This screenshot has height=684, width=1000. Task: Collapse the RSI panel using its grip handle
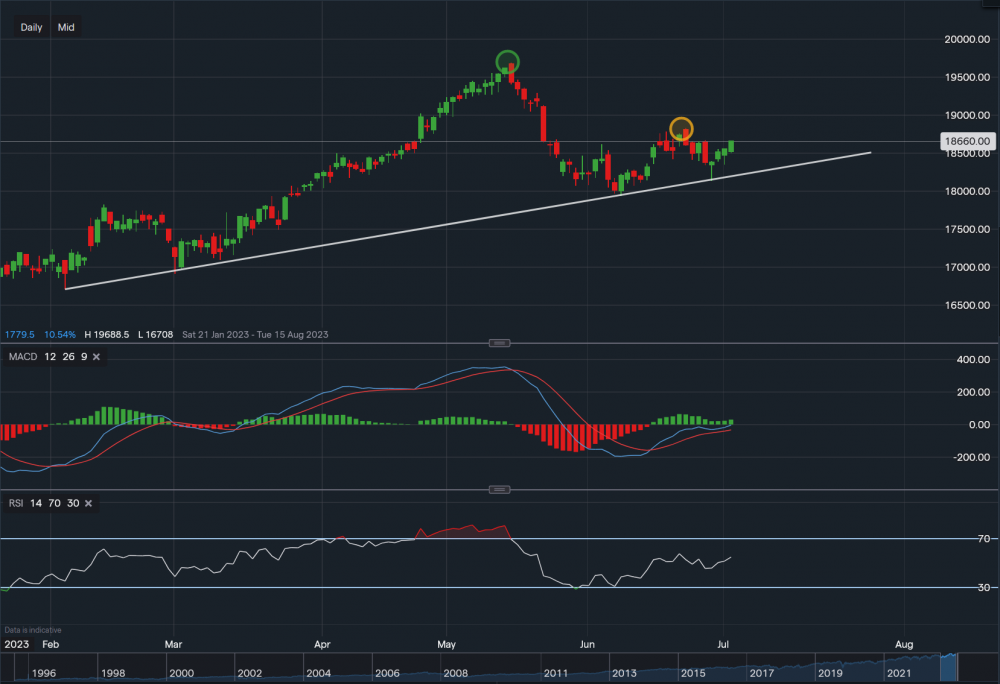(500, 489)
